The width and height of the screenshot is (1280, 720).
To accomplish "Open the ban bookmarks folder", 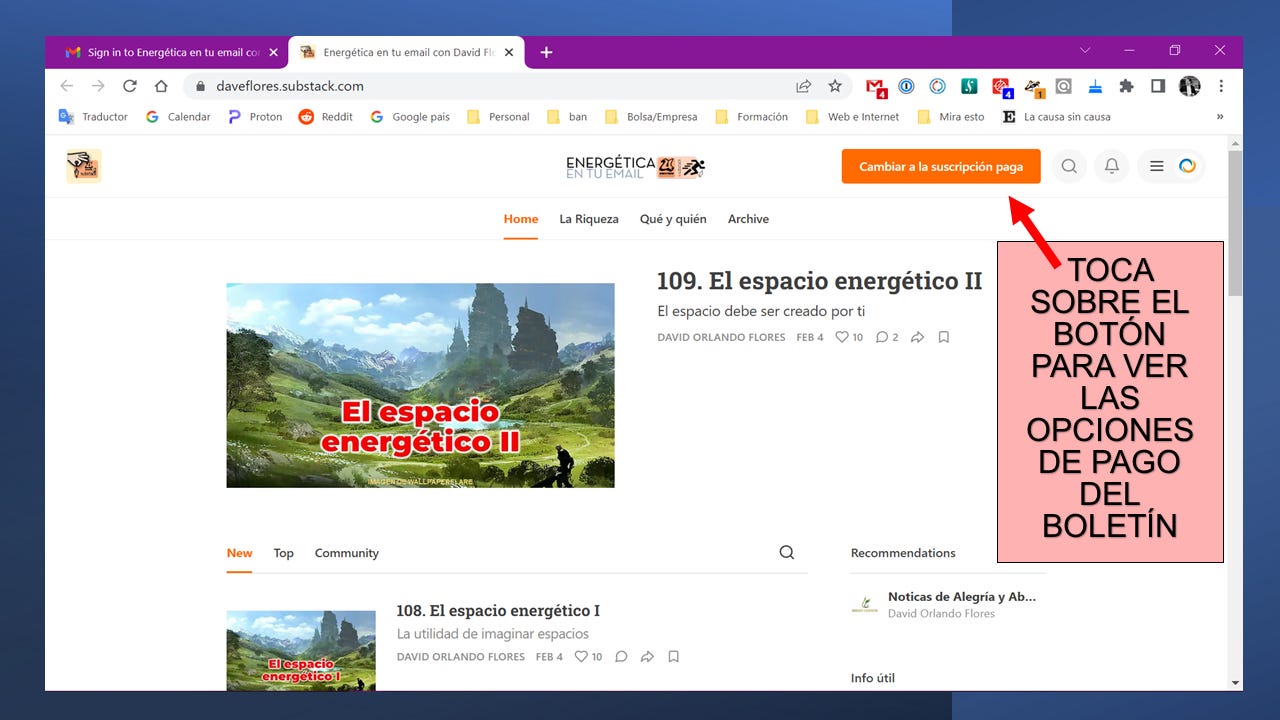I will click(567, 117).
